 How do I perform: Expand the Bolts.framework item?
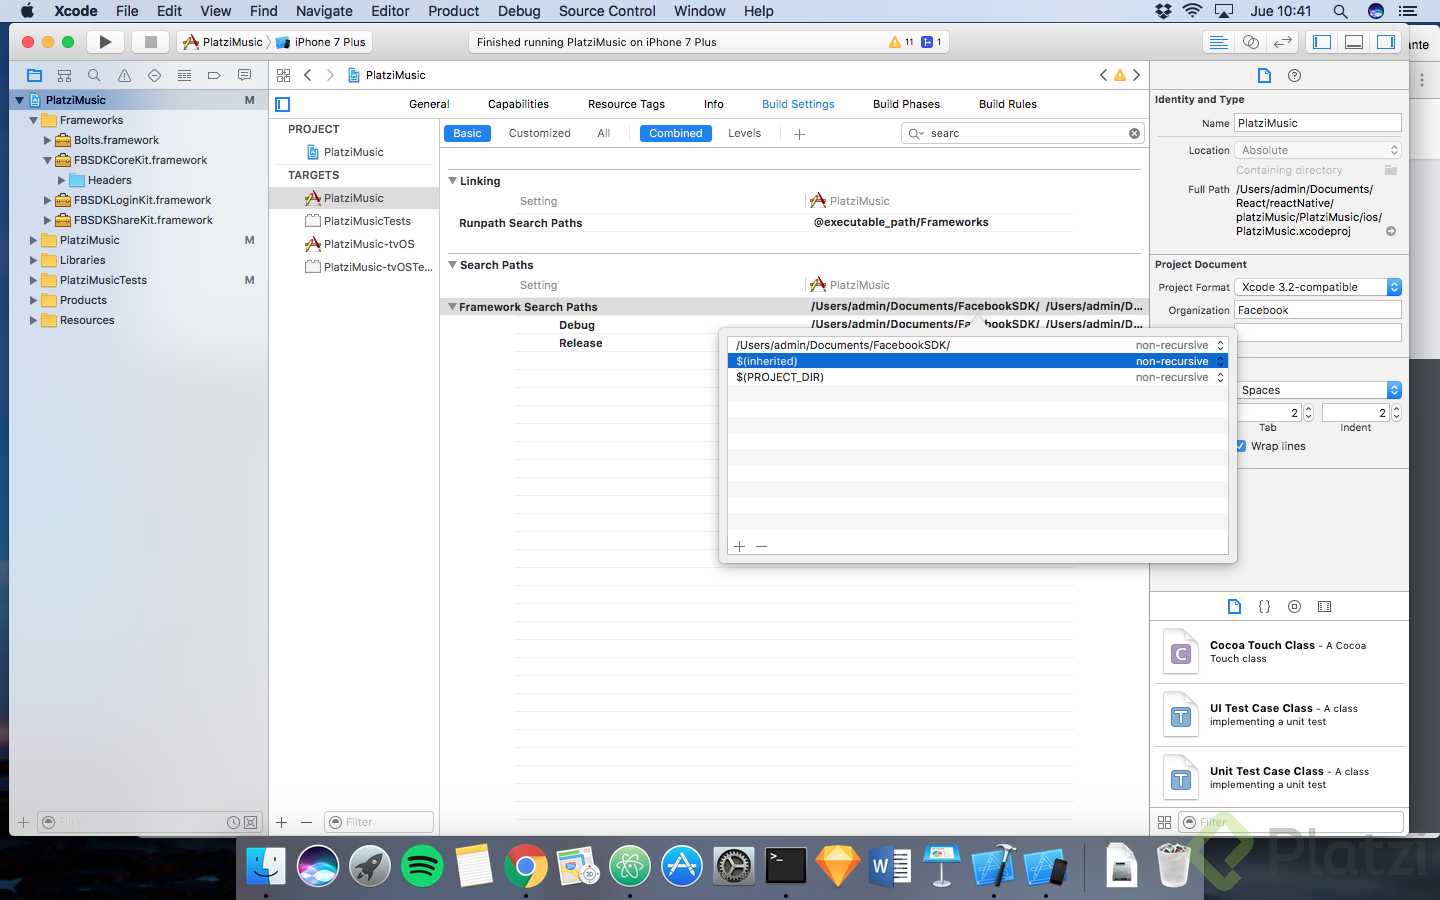47,140
